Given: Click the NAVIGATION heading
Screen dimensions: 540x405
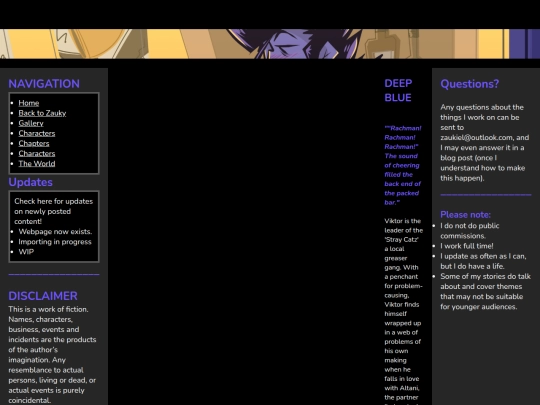Looking at the screenshot, I should tap(44, 84).
